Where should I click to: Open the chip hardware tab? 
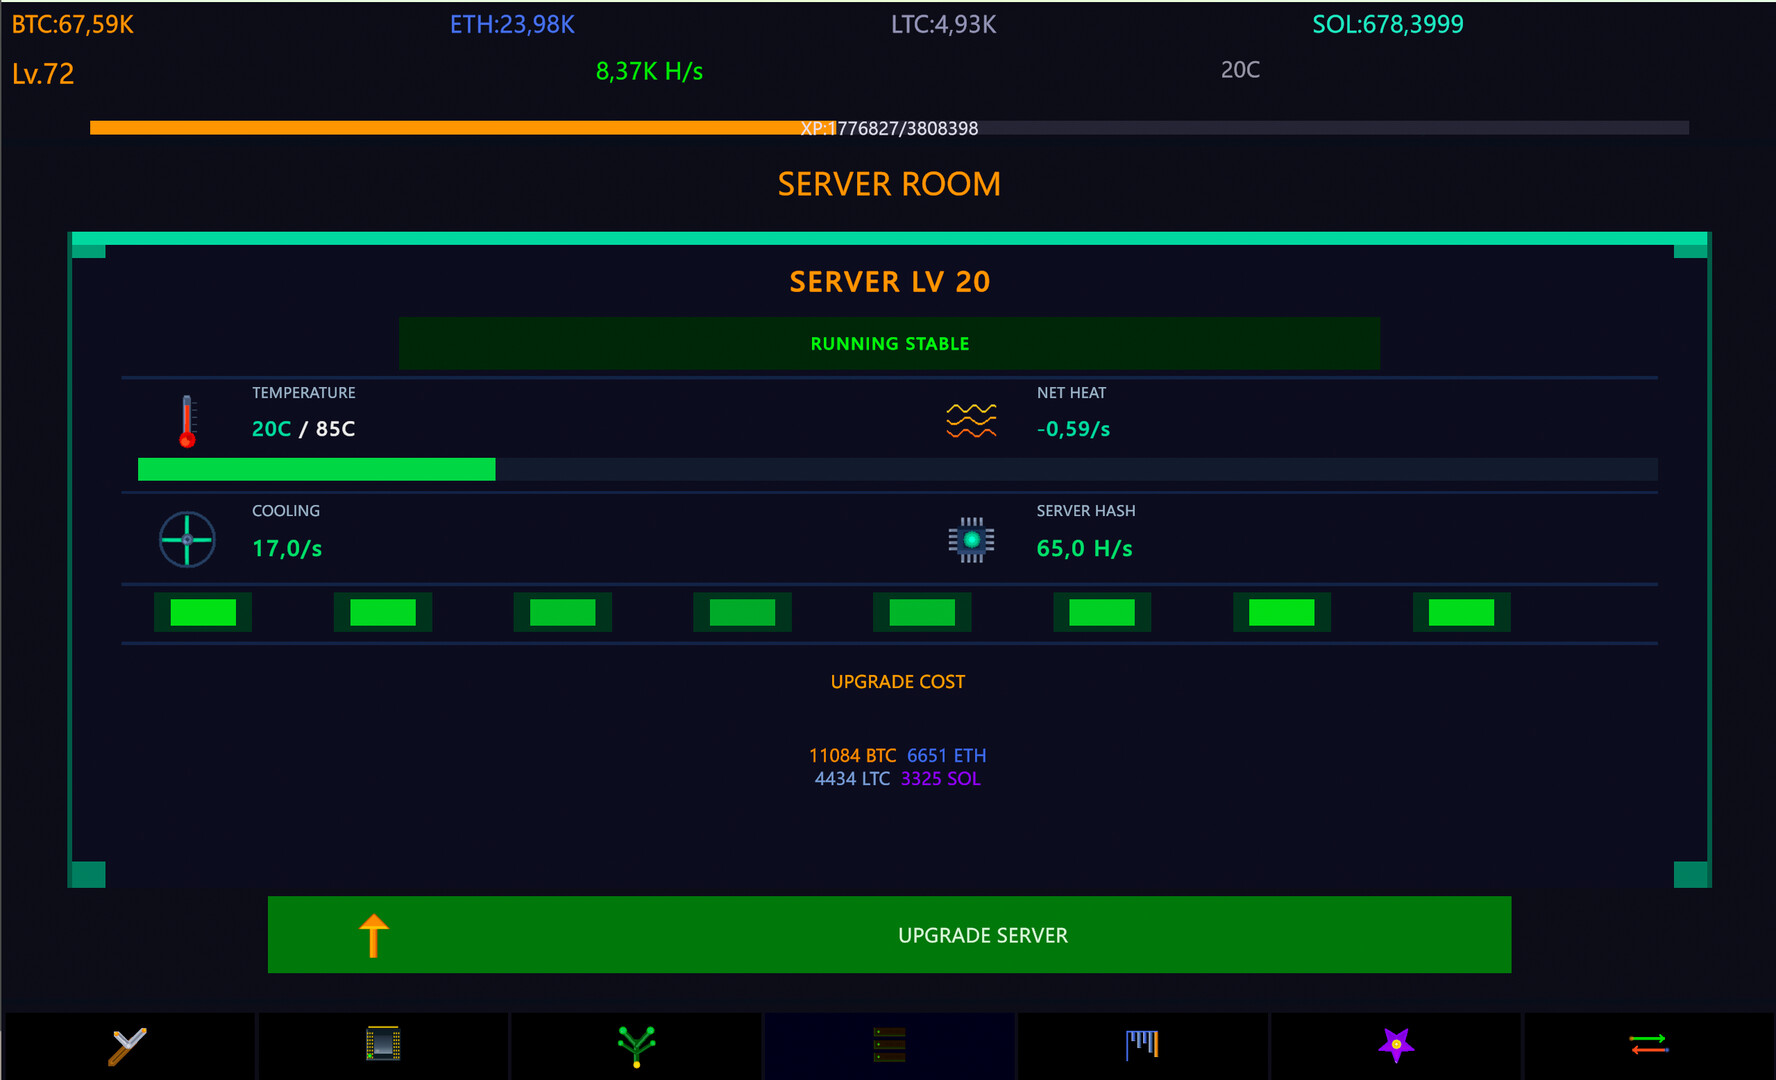pyautogui.click(x=383, y=1044)
